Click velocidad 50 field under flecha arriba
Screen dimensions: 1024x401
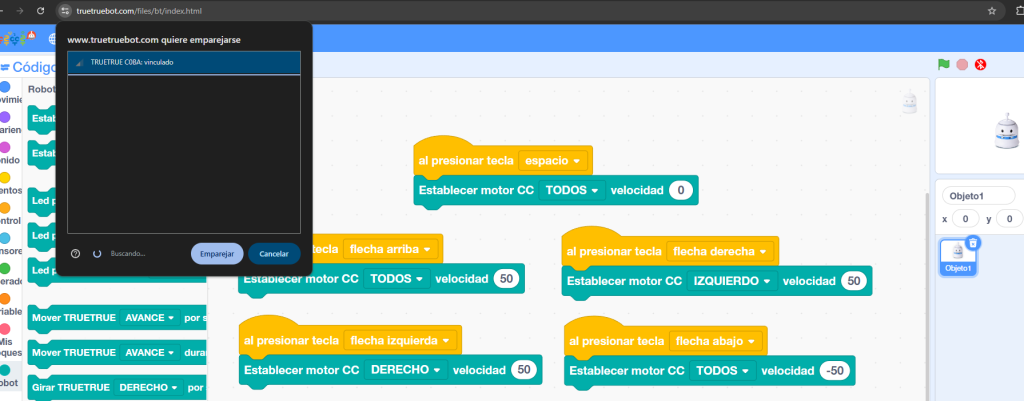506,278
